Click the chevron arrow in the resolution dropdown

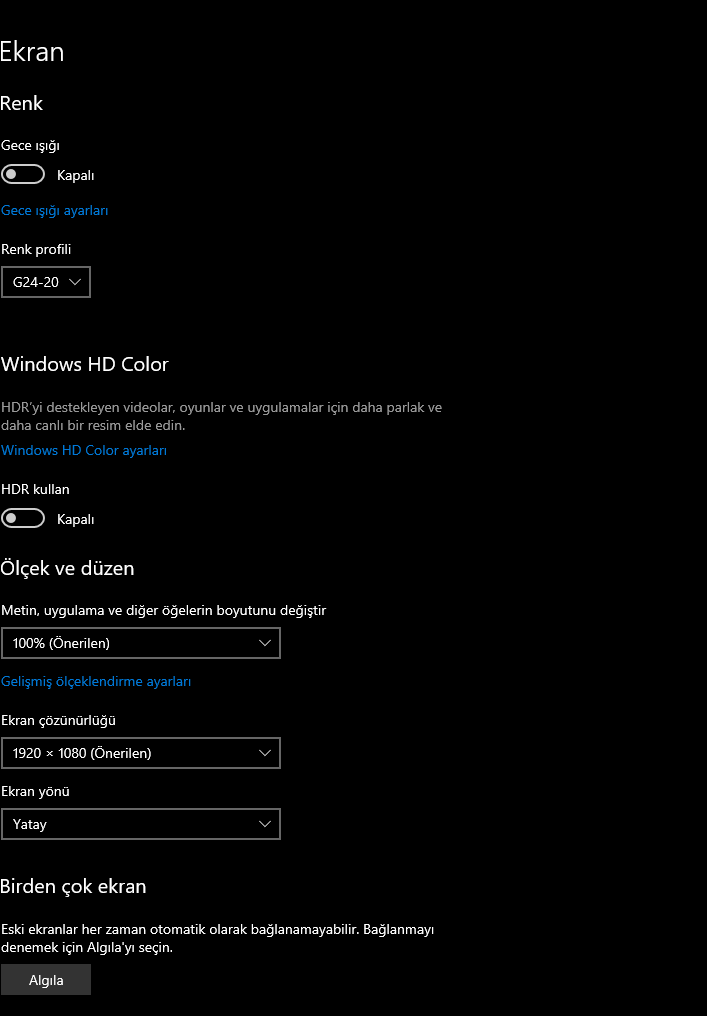tap(265, 753)
